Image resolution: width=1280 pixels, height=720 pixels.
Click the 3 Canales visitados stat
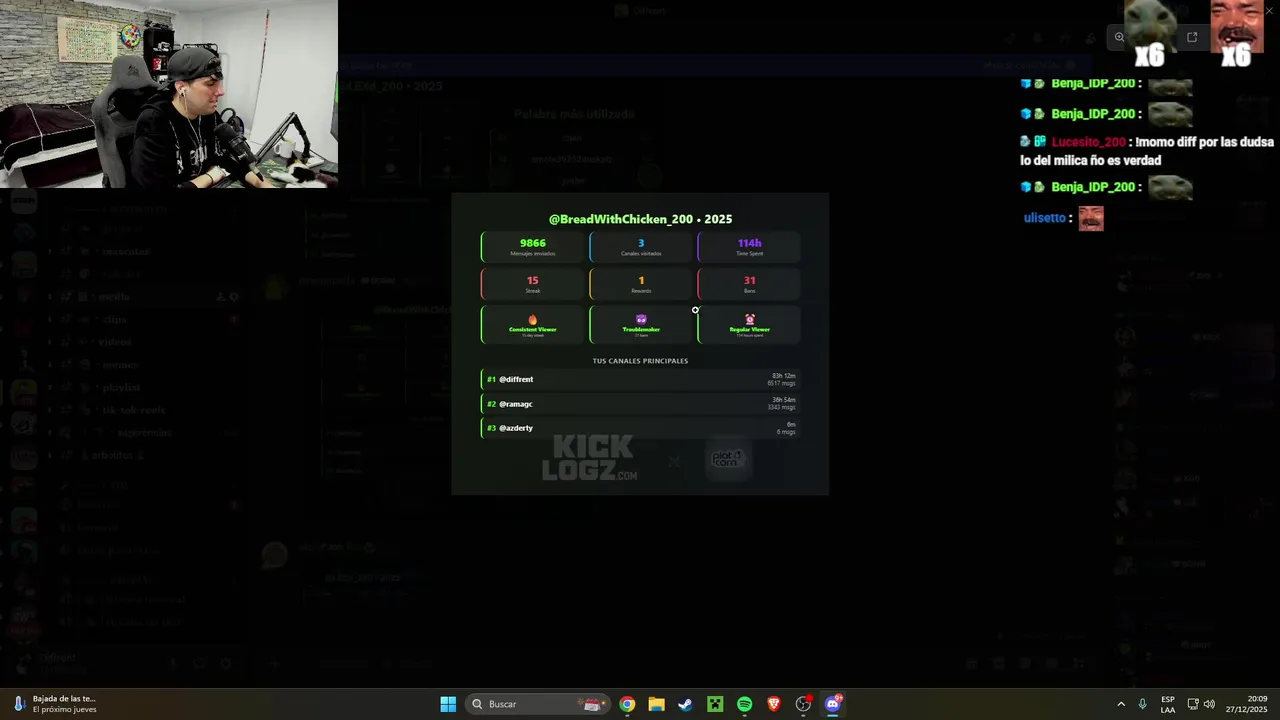641,247
